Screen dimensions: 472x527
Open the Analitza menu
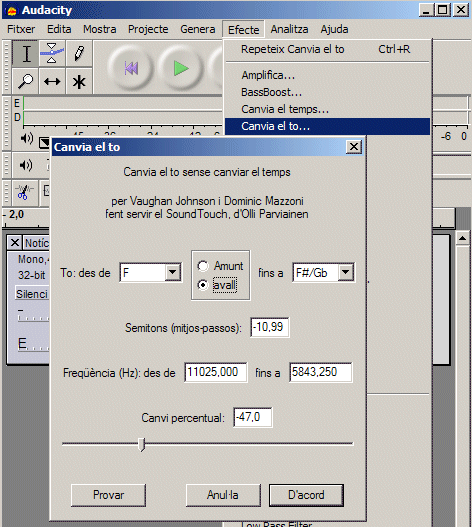tap(289, 29)
